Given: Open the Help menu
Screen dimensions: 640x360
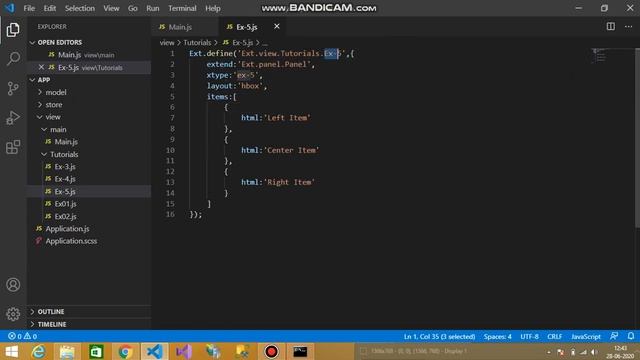Looking at the screenshot, I should [x=213, y=8].
